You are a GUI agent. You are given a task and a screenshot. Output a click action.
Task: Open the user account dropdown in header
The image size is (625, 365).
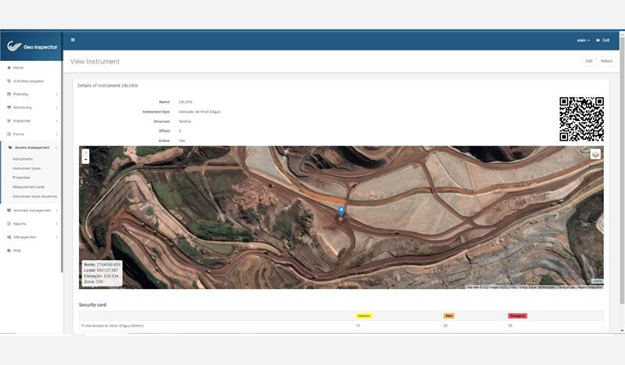coord(583,40)
